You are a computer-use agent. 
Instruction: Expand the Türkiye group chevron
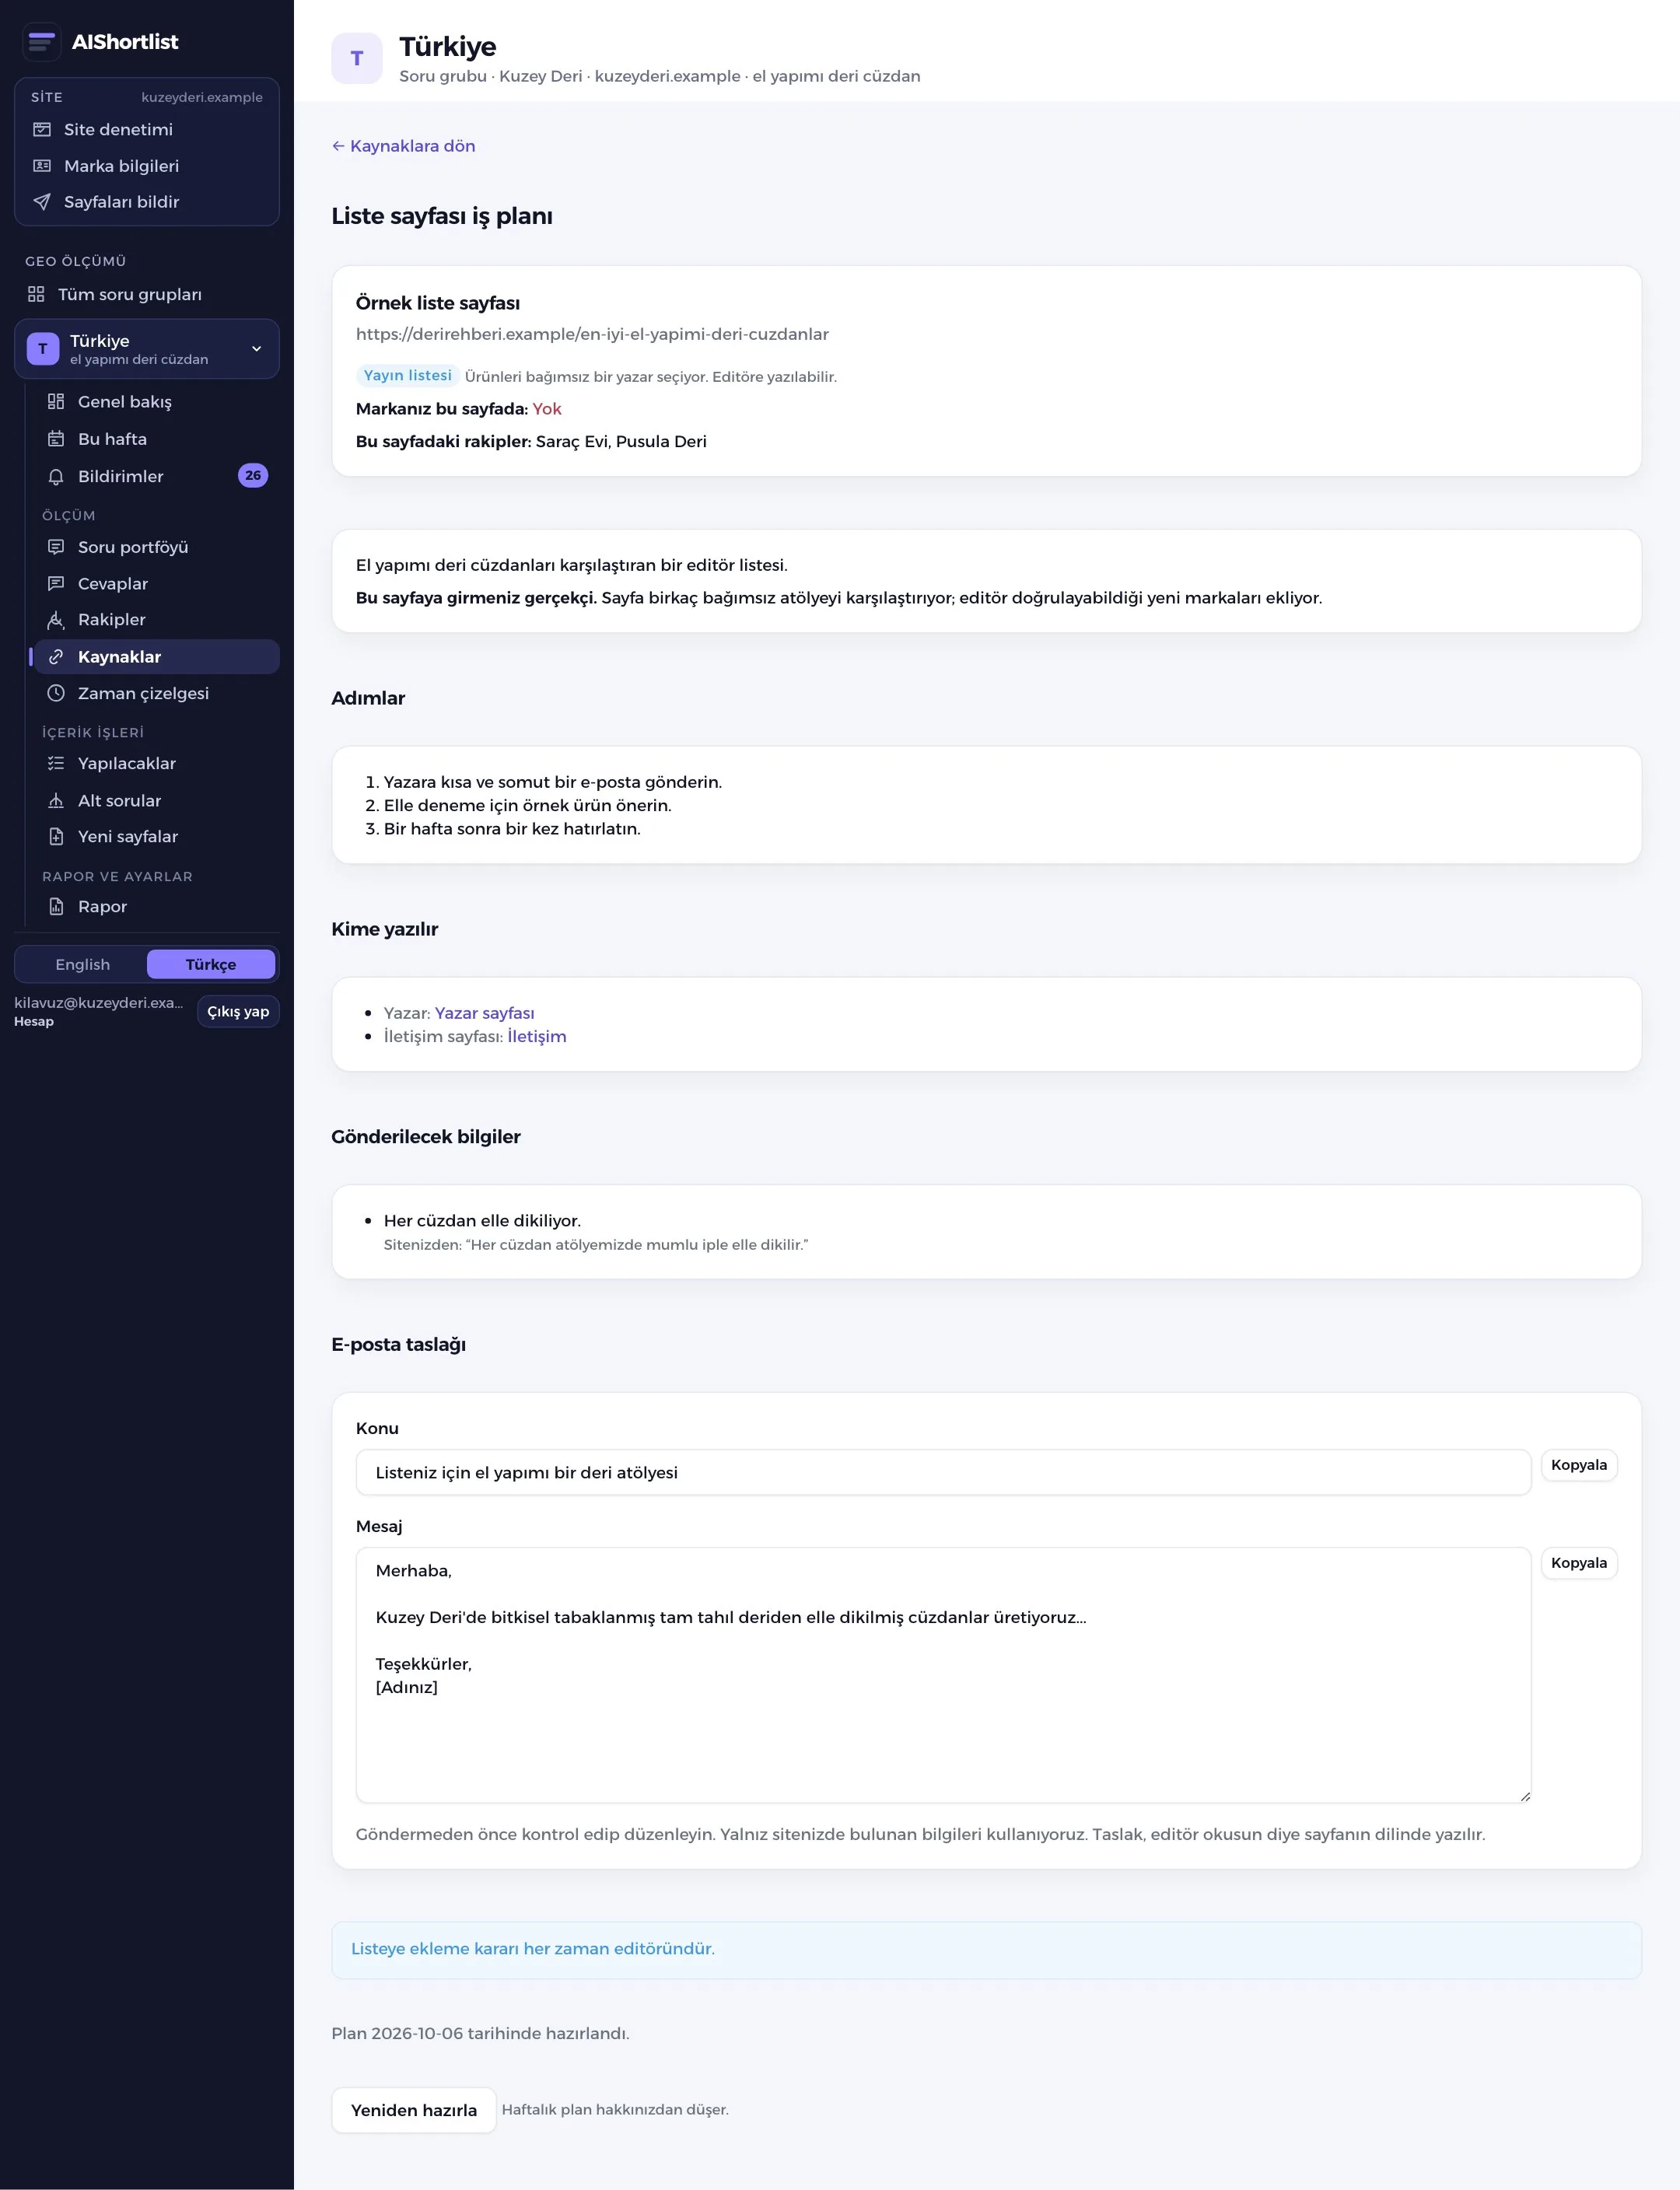256,349
